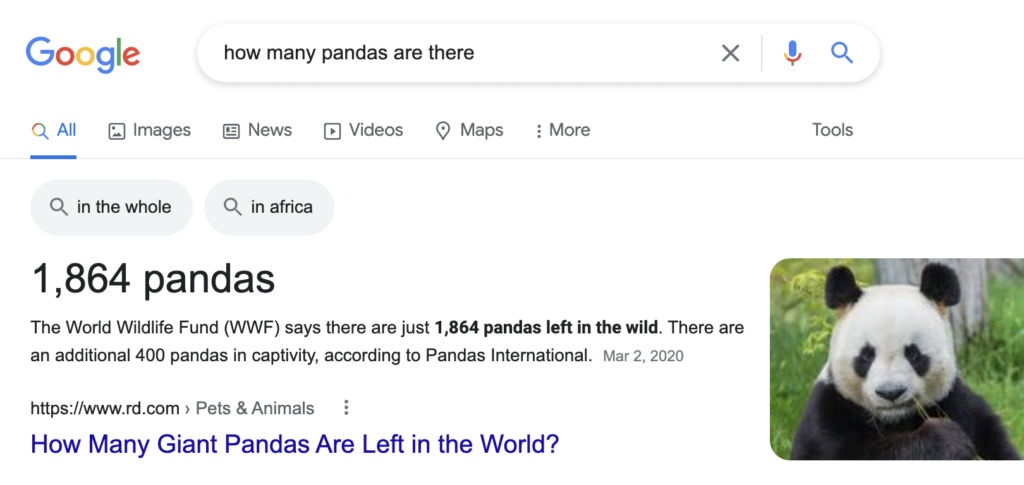Expand the More search categories menu
The width and height of the screenshot is (1024, 485).
(x=563, y=130)
